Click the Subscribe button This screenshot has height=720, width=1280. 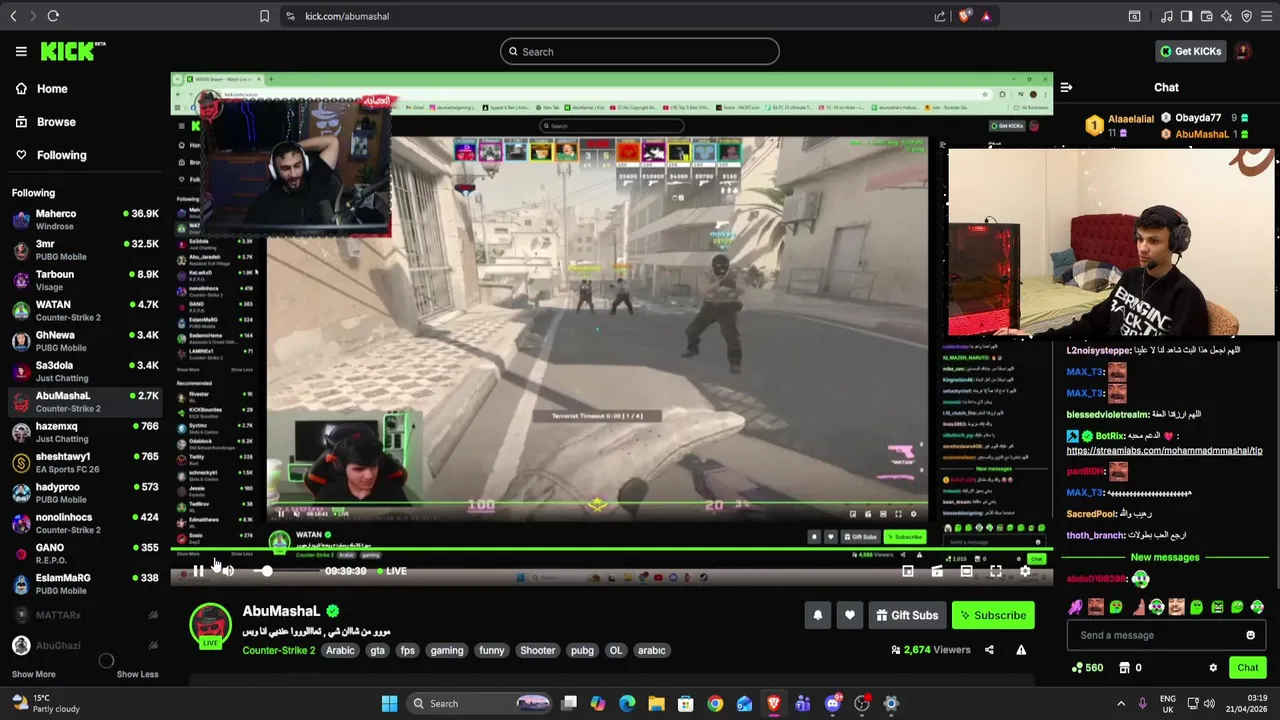993,615
